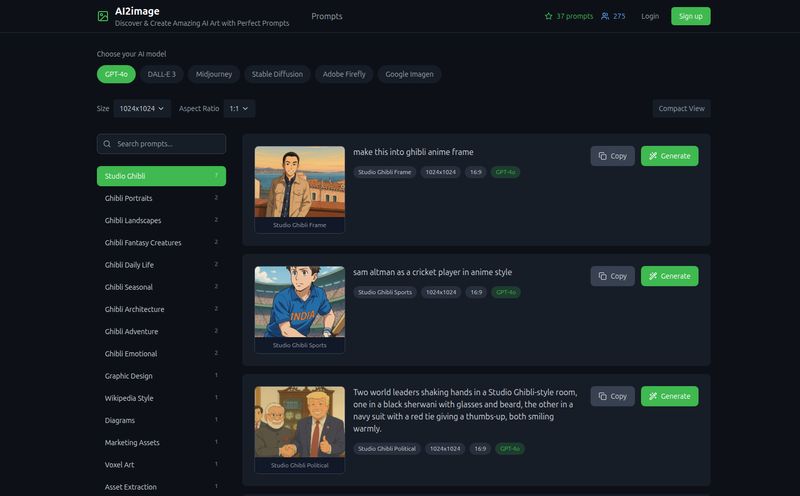The image size is (800, 496).
Task: Click GPT-4o tag on world leaders card
Action: pos(510,449)
